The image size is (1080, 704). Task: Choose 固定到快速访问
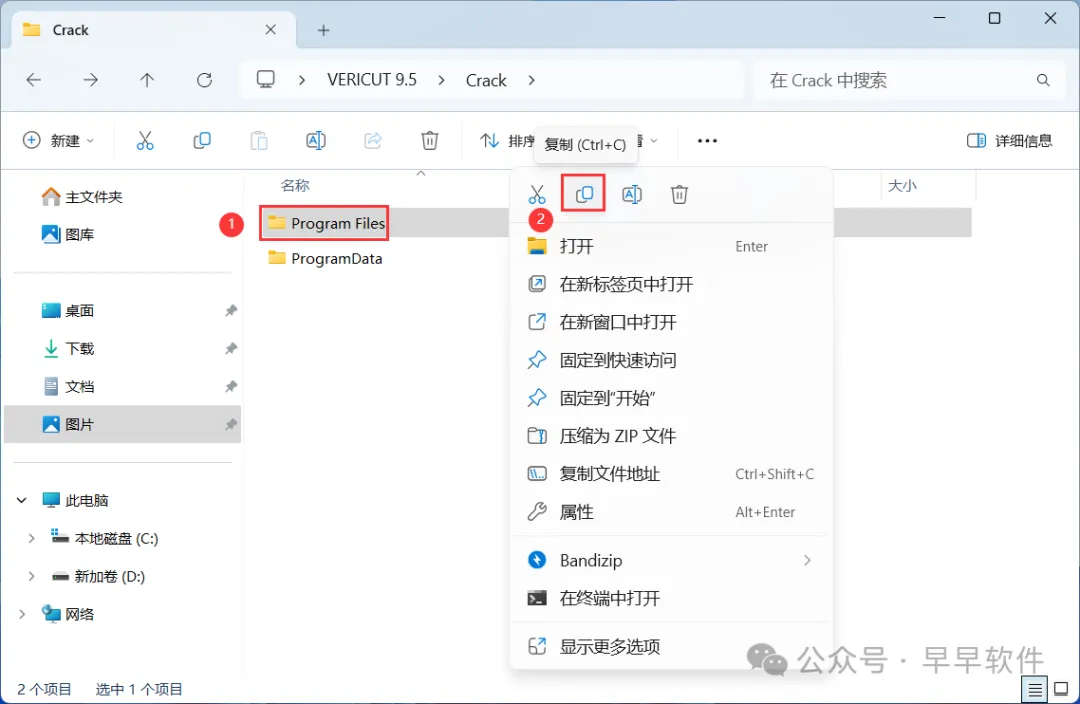672,360
